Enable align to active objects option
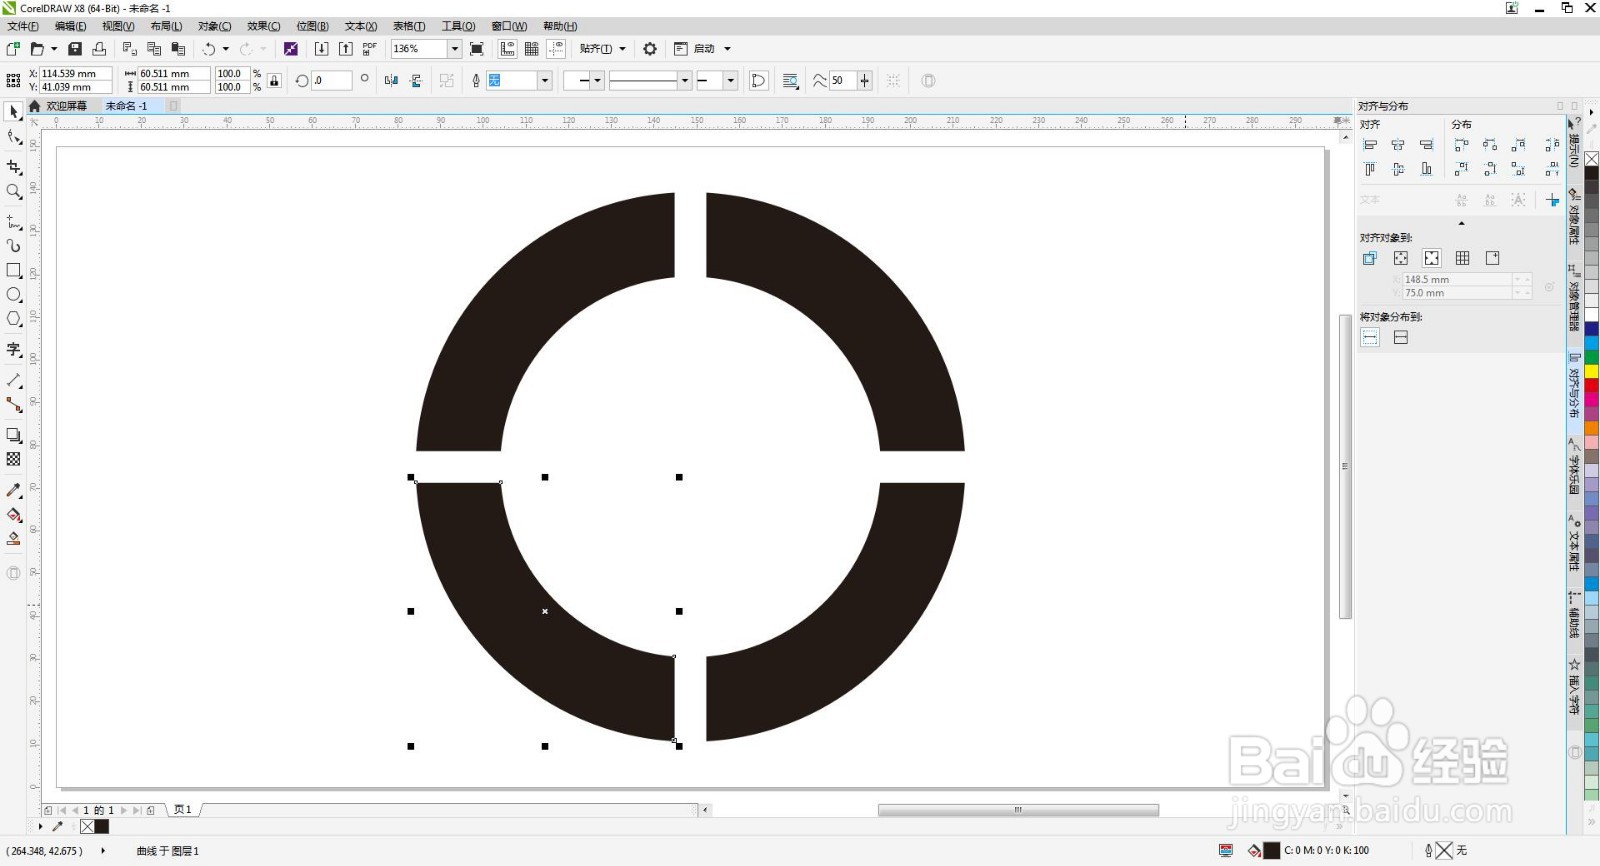The width and height of the screenshot is (1600, 866). coord(1370,258)
